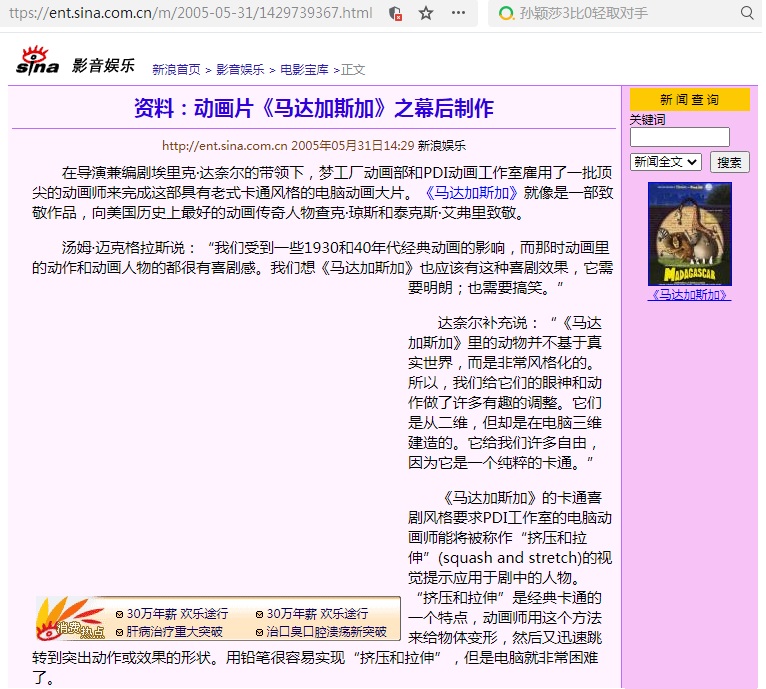Open the 新浪首页 breadcrumb link
Screen dimensions: 766x689
(176, 70)
